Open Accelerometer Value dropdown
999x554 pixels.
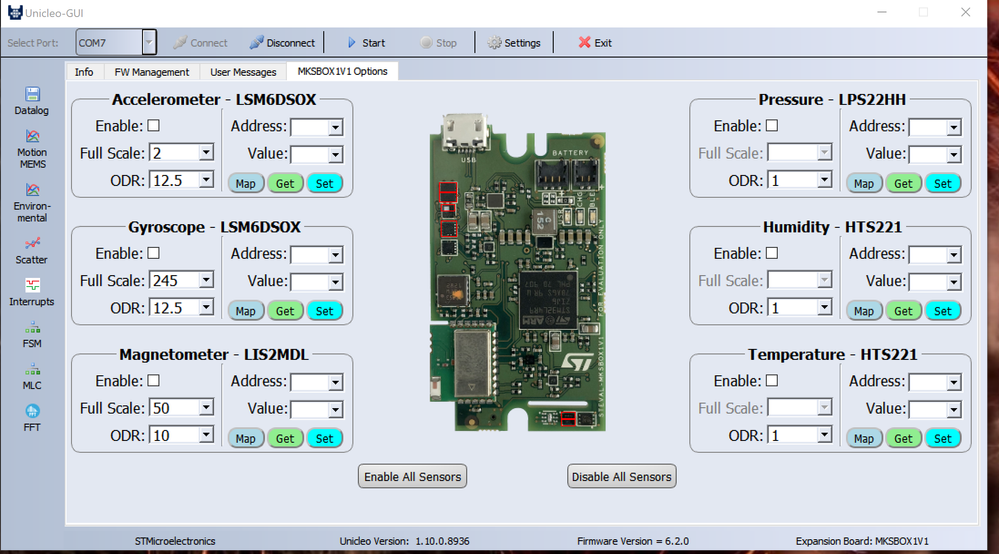pos(336,155)
